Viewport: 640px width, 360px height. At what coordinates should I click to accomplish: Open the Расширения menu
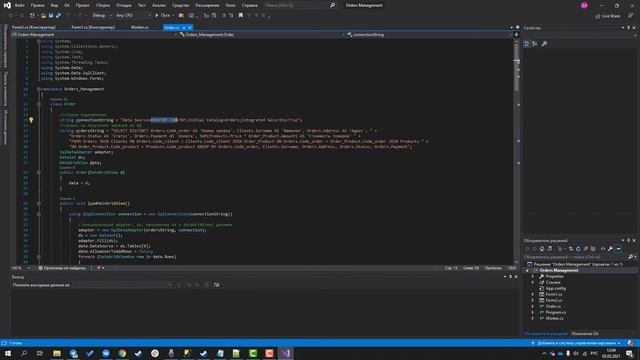click(x=207, y=5)
